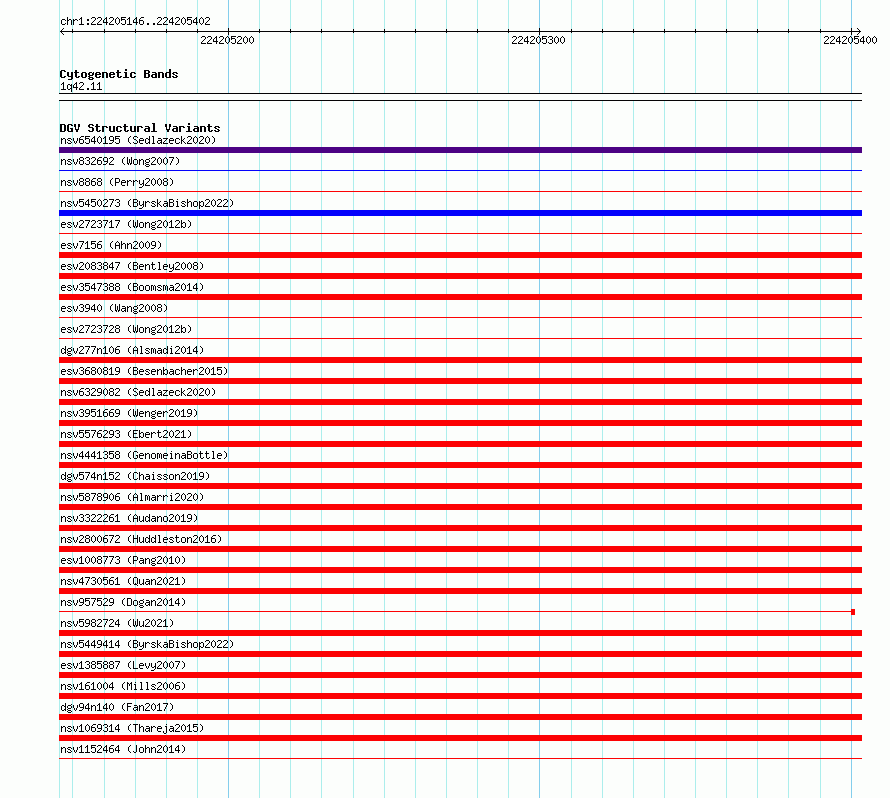Click ruler position label 224205400
The height and width of the screenshot is (798, 890).
(850, 40)
